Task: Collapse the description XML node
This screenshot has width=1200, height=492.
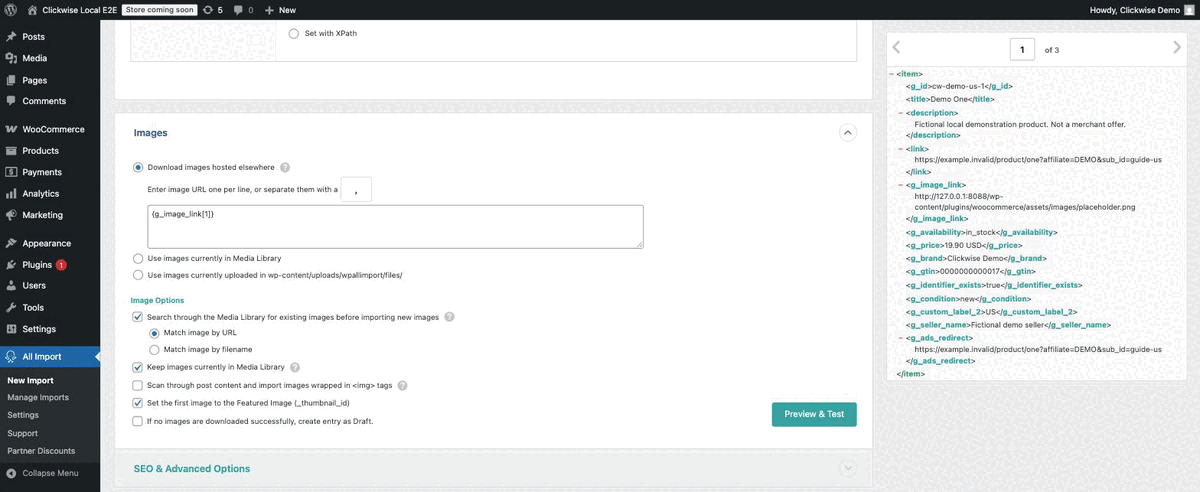Action: click(901, 113)
